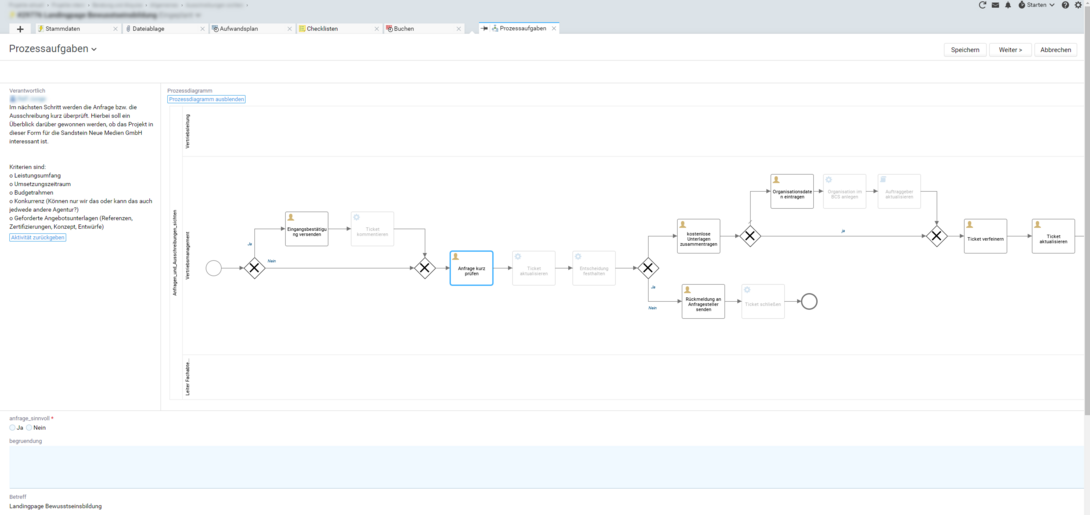The width and height of the screenshot is (1090, 515).
Task: Click the Vertriebsleitung lane label
Action: coord(188,132)
